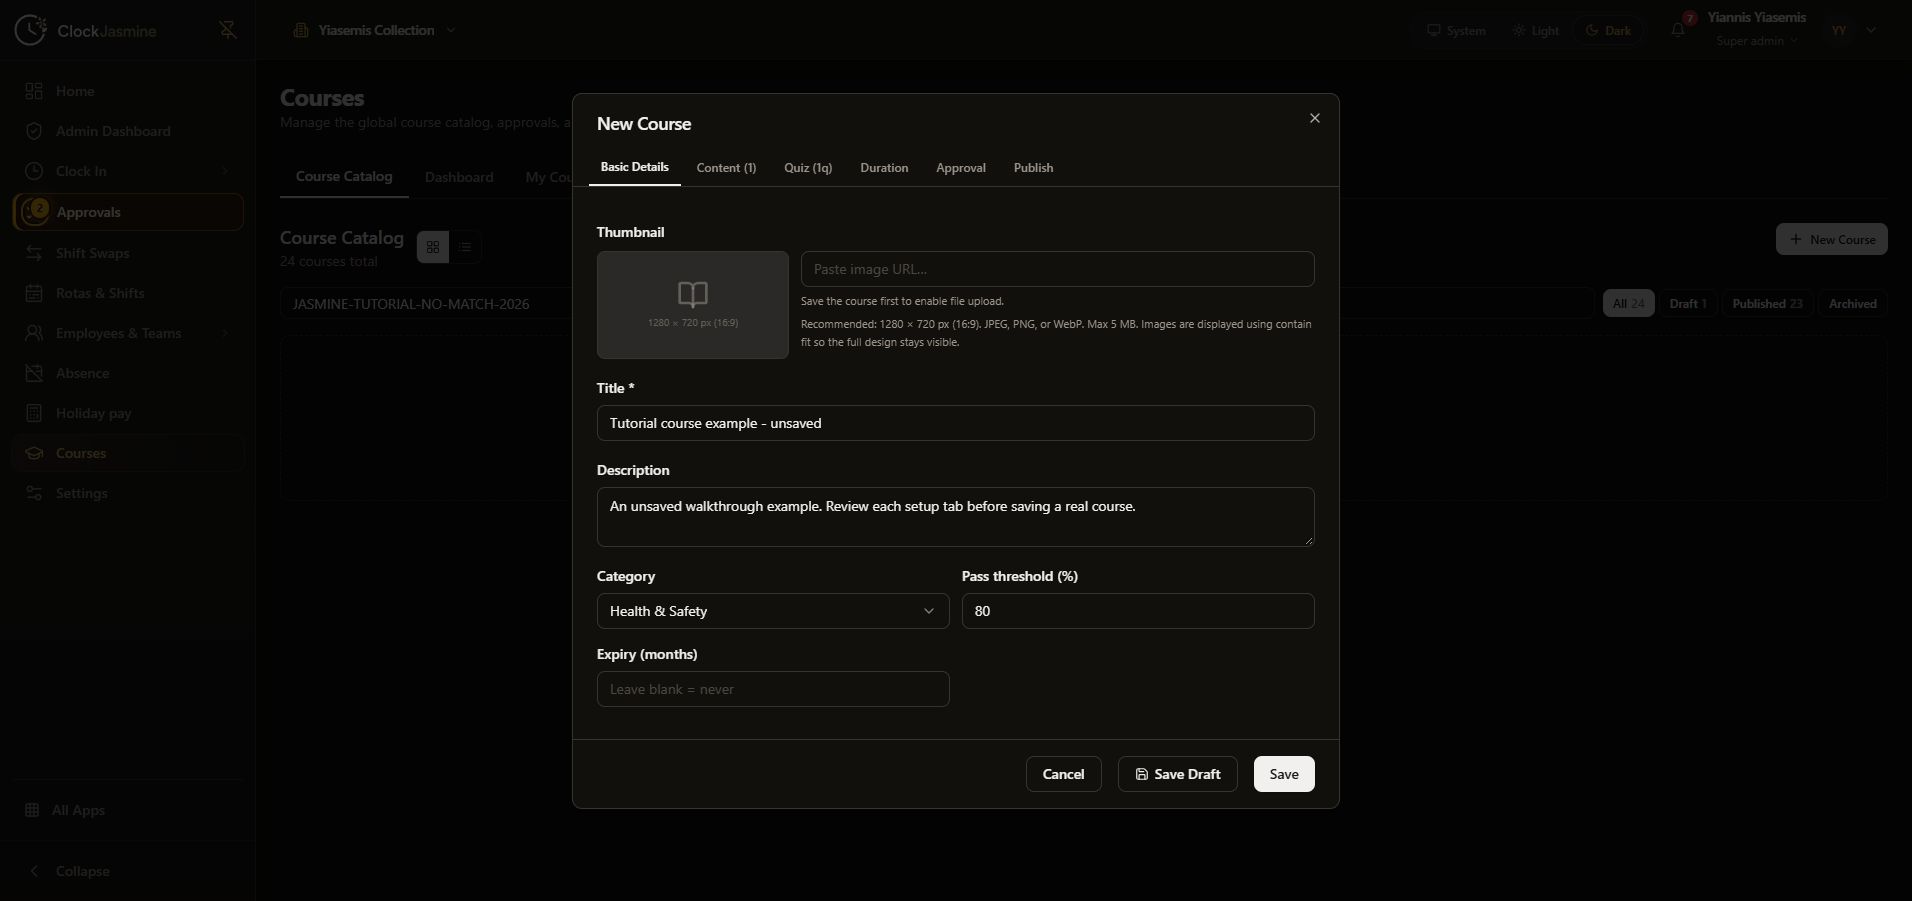
Task: Filter courses by Archived
Action: pos(1852,304)
